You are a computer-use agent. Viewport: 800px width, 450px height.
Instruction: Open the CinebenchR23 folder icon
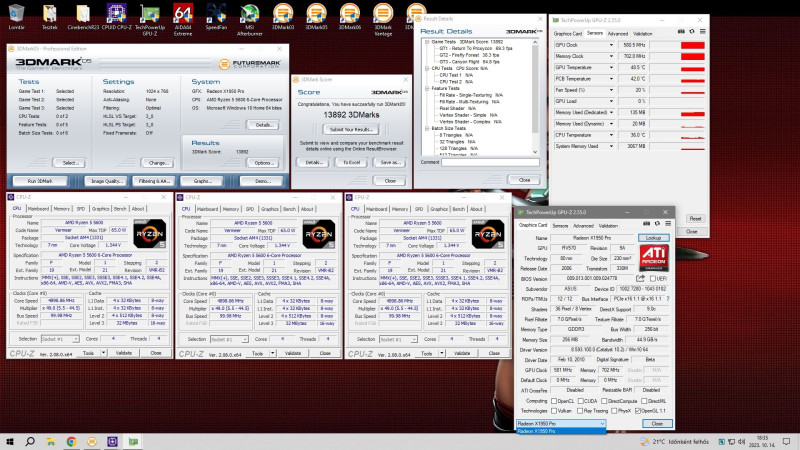coord(83,15)
